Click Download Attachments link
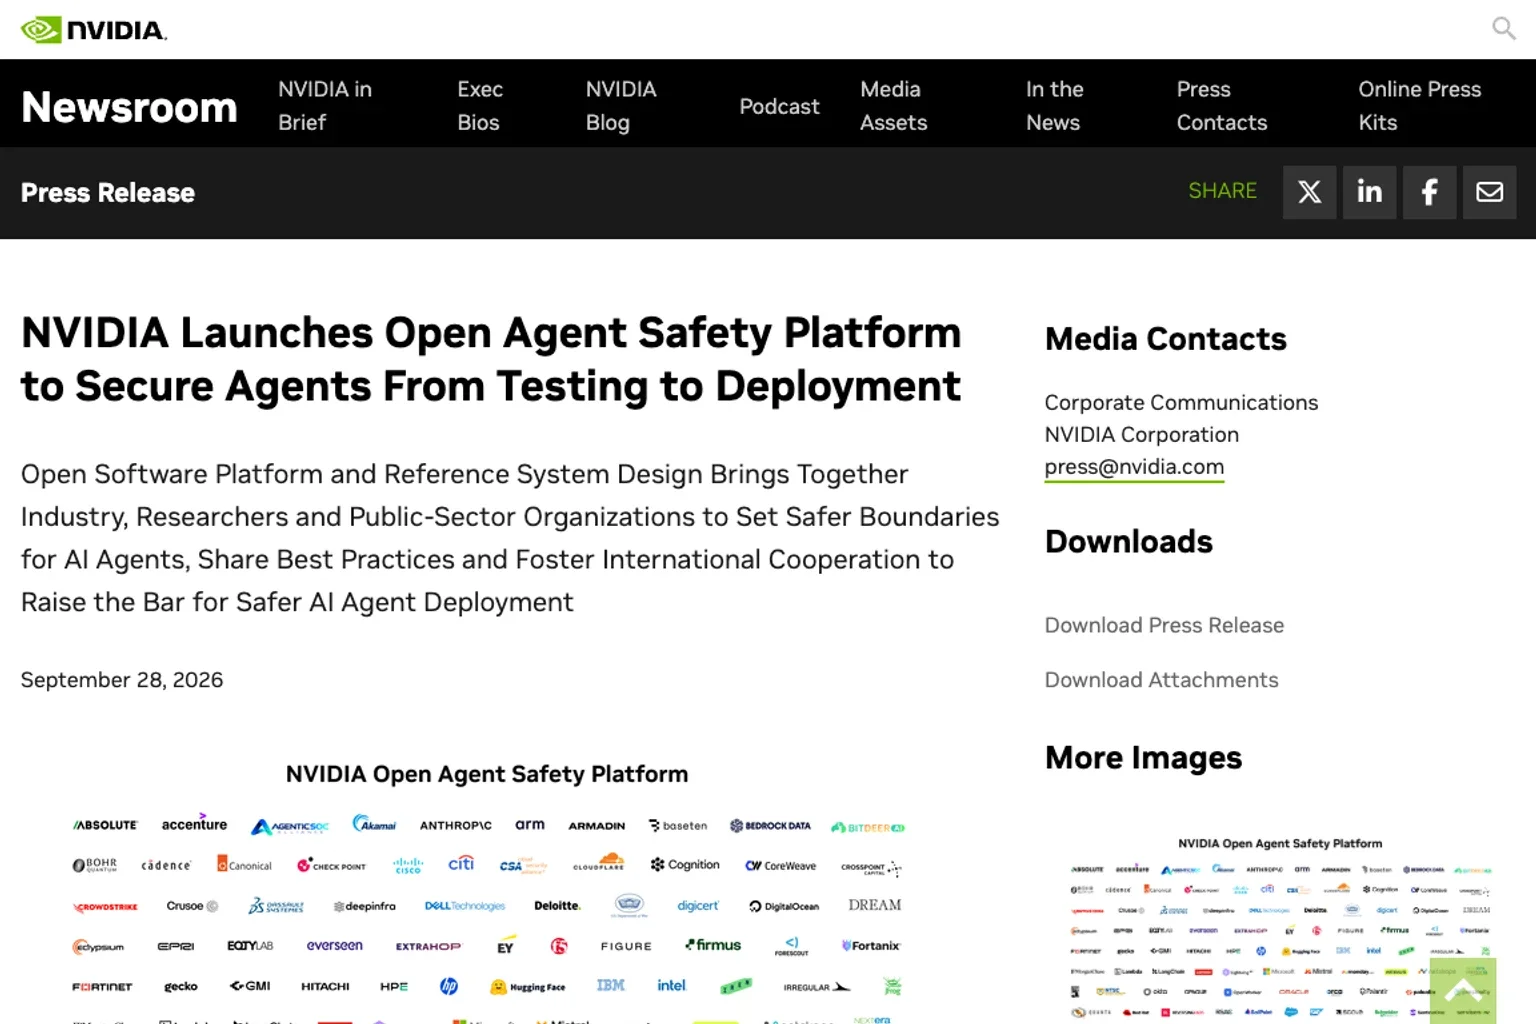Screen dimensions: 1536x1024 1161,680
